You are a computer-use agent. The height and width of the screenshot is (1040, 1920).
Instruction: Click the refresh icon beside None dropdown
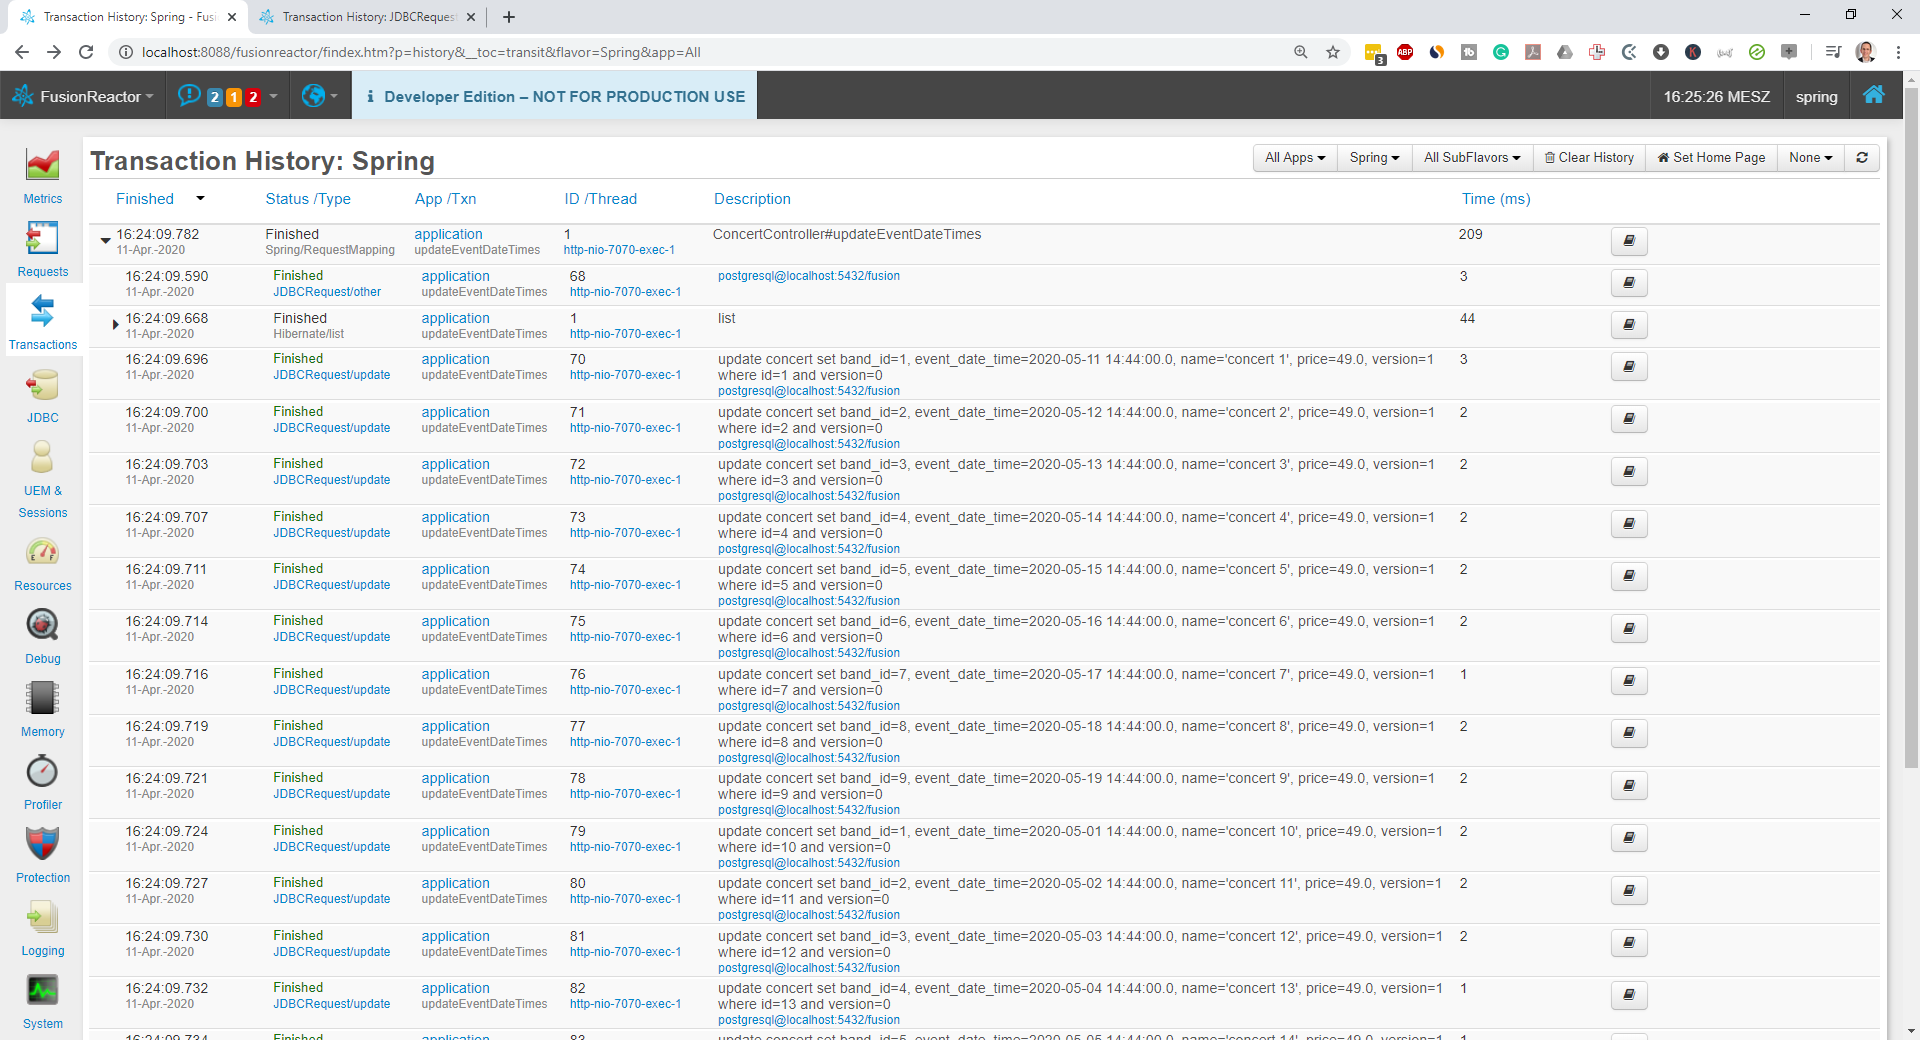pyautogui.click(x=1862, y=158)
